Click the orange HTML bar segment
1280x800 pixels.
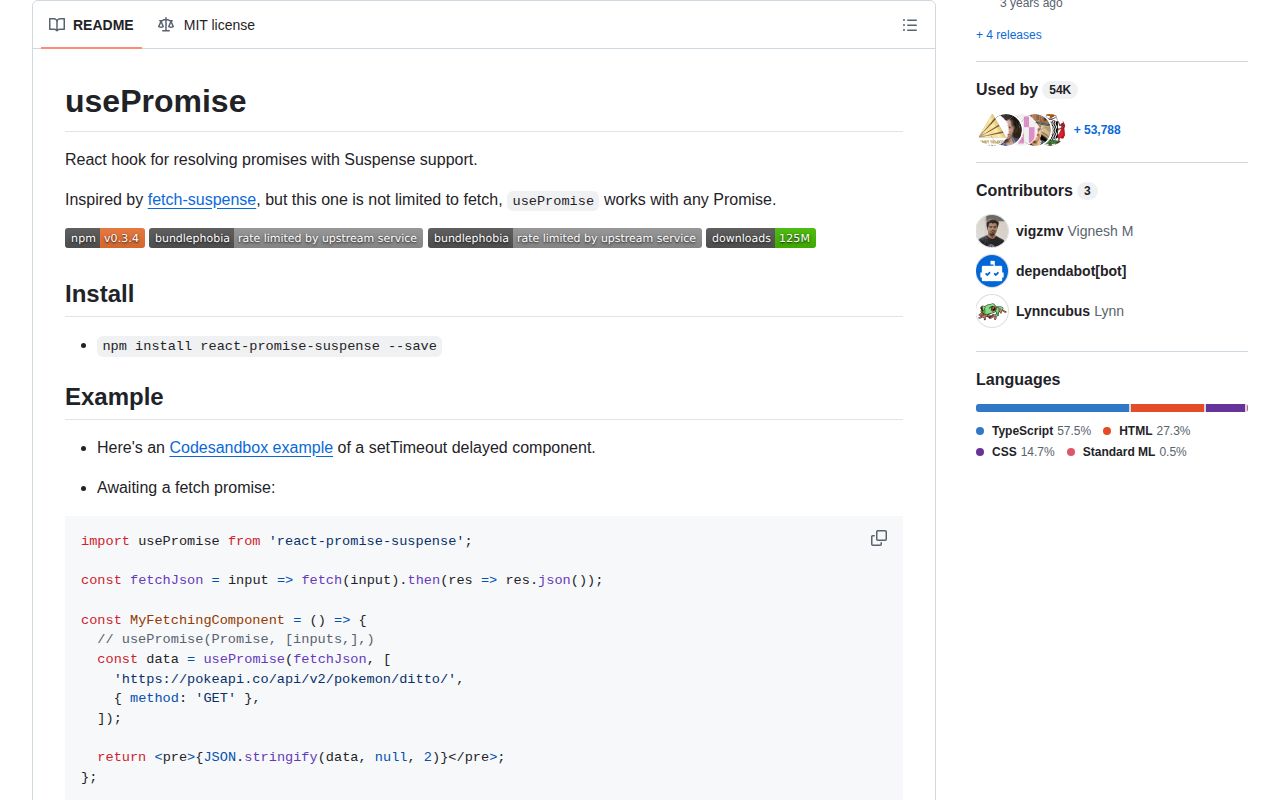(1167, 408)
